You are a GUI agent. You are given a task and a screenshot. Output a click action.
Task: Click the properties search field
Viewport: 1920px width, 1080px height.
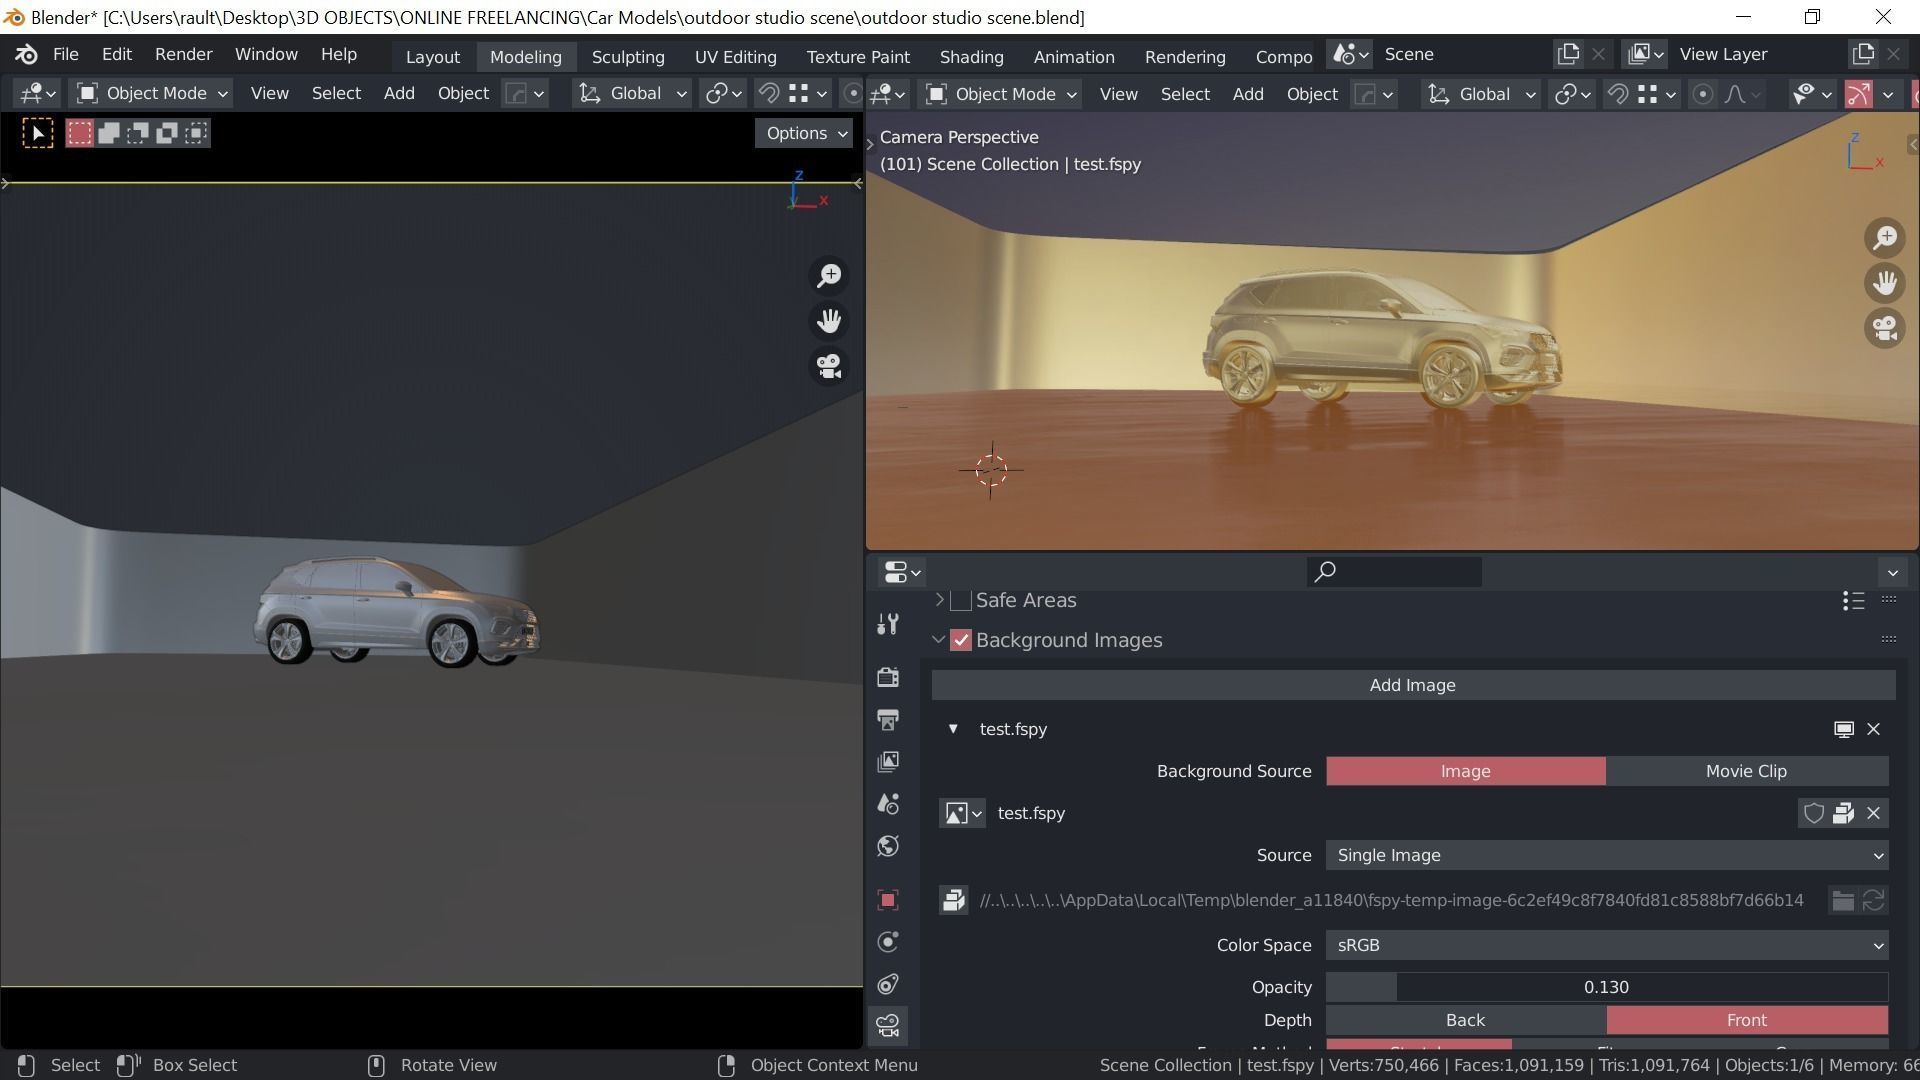1394,572
